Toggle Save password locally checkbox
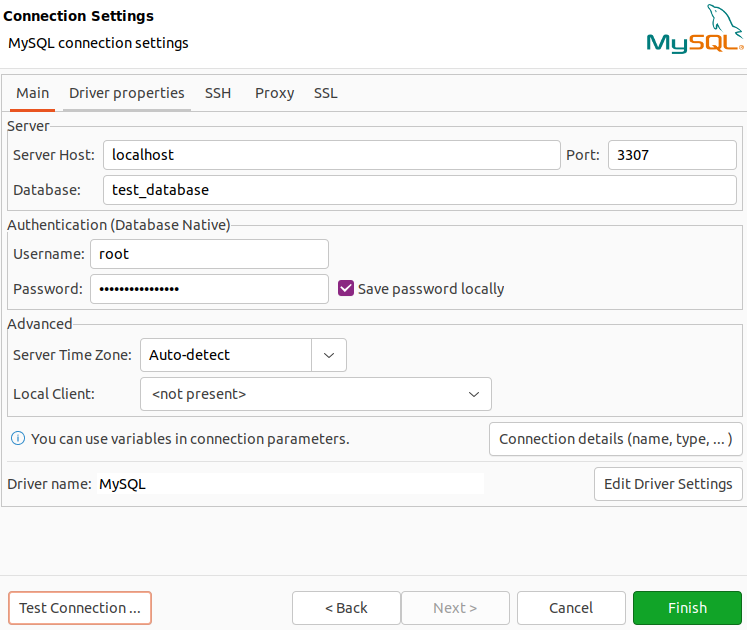Image resolution: width=747 pixels, height=630 pixels. 346,289
